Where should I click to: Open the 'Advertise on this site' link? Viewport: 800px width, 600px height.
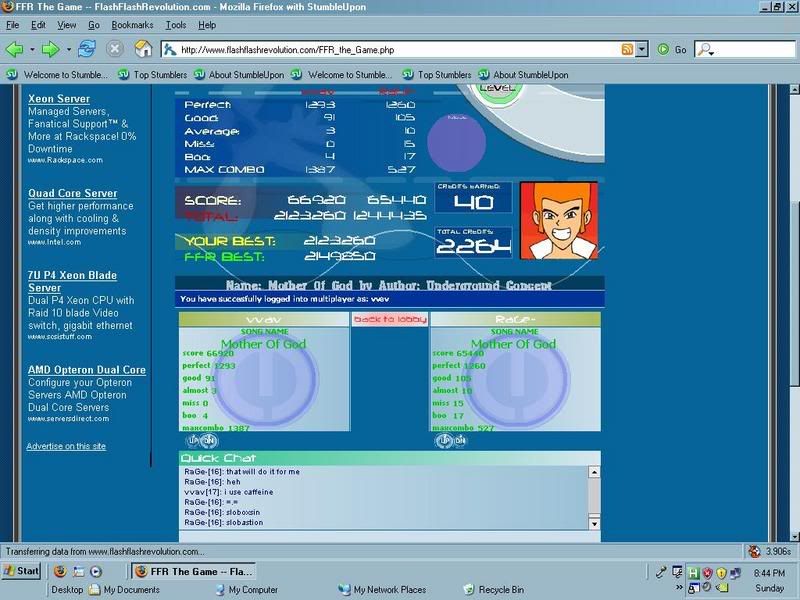(x=66, y=446)
